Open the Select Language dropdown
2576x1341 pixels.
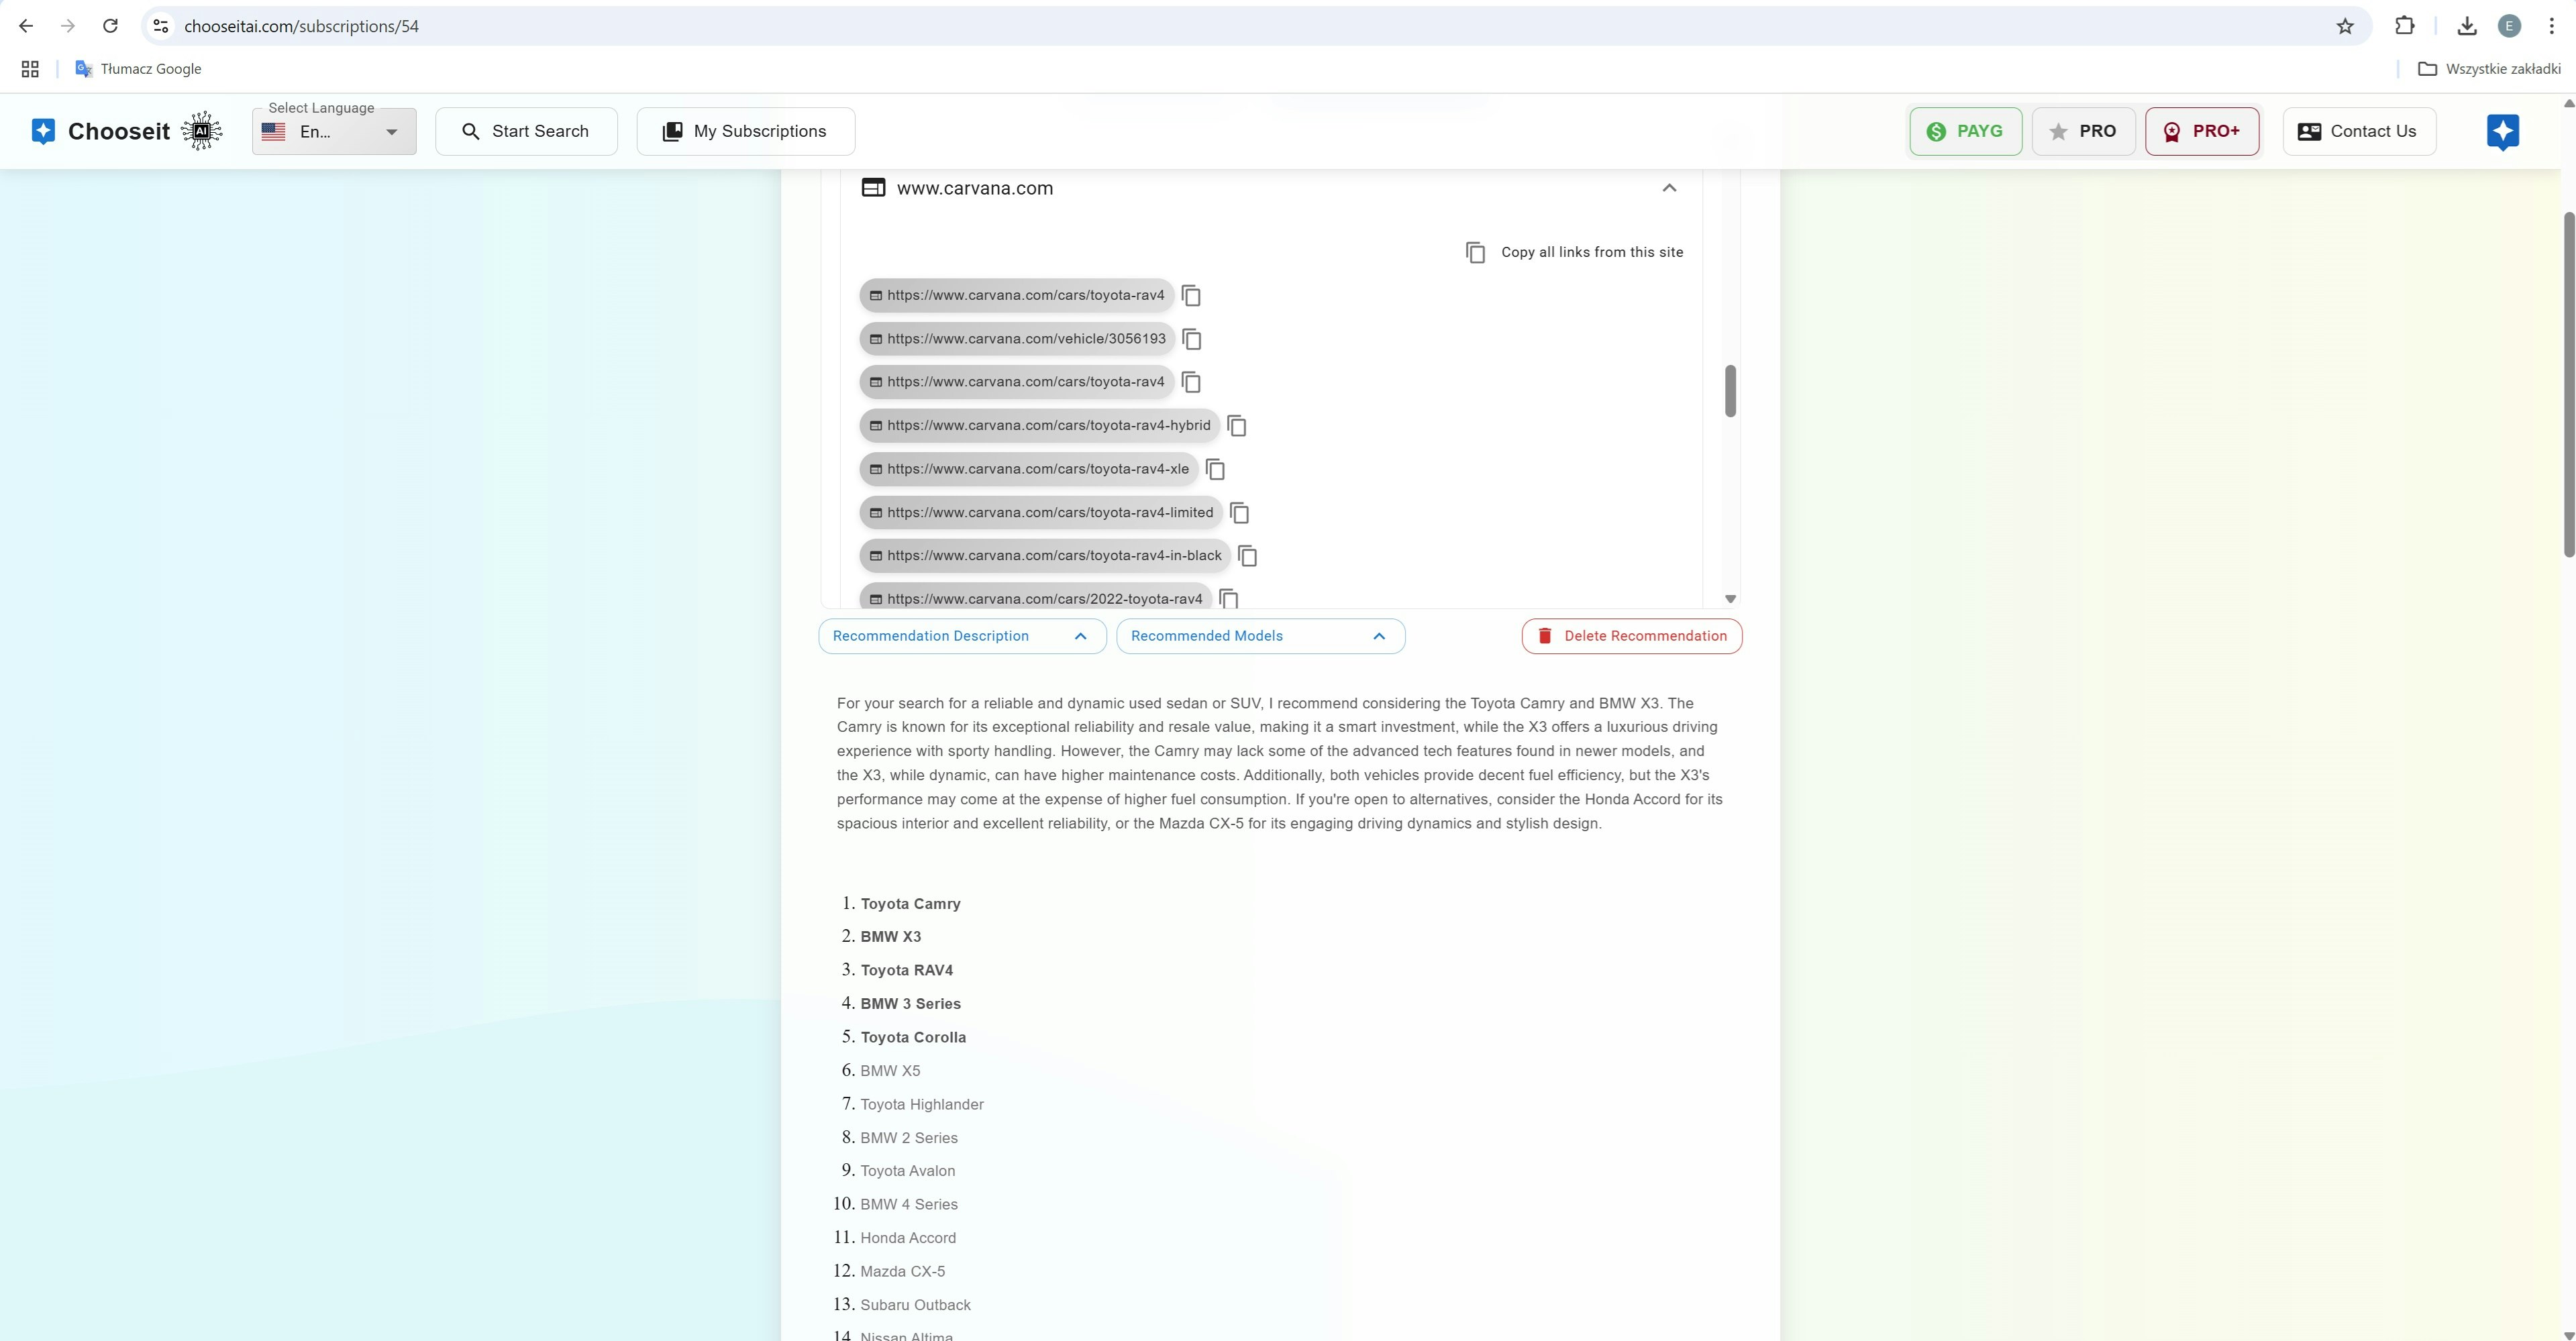pos(334,132)
